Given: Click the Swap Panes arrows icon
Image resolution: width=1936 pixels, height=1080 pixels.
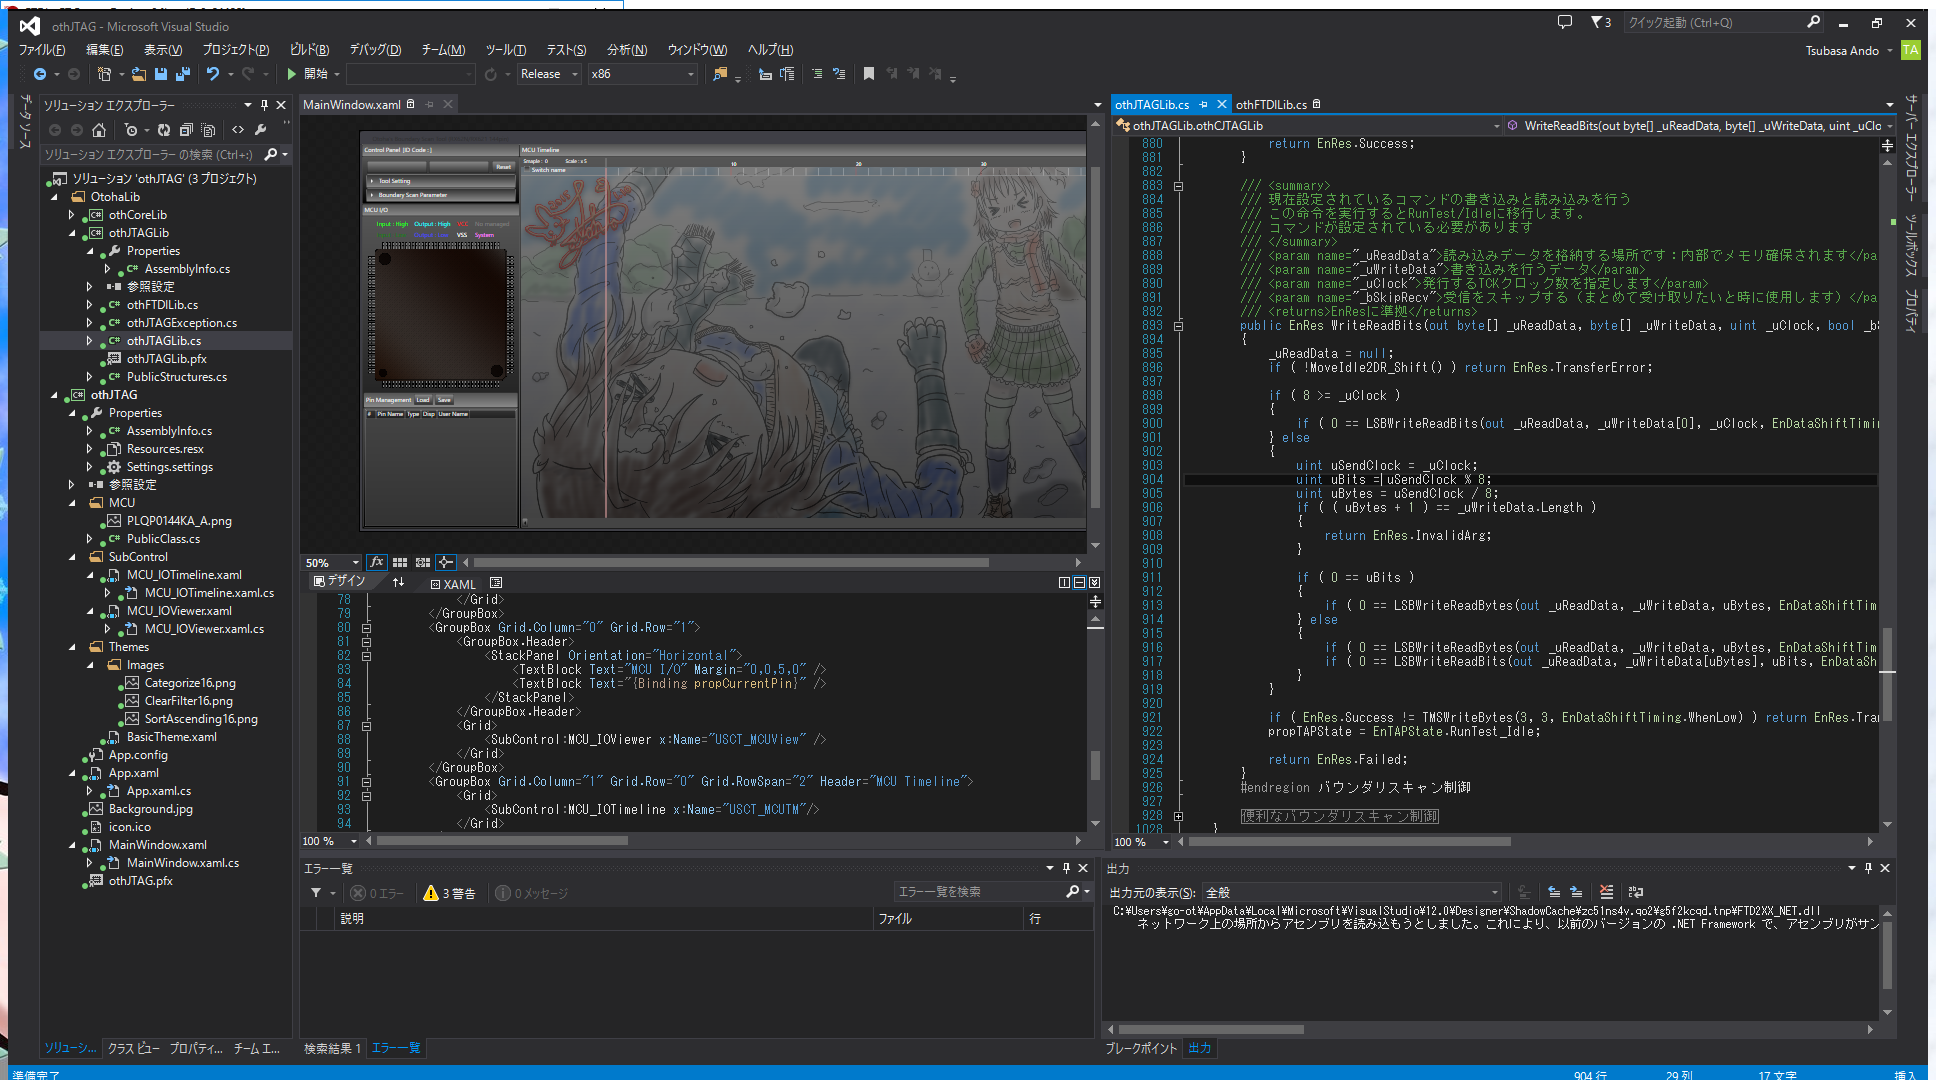Looking at the screenshot, I should click(398, 582).
